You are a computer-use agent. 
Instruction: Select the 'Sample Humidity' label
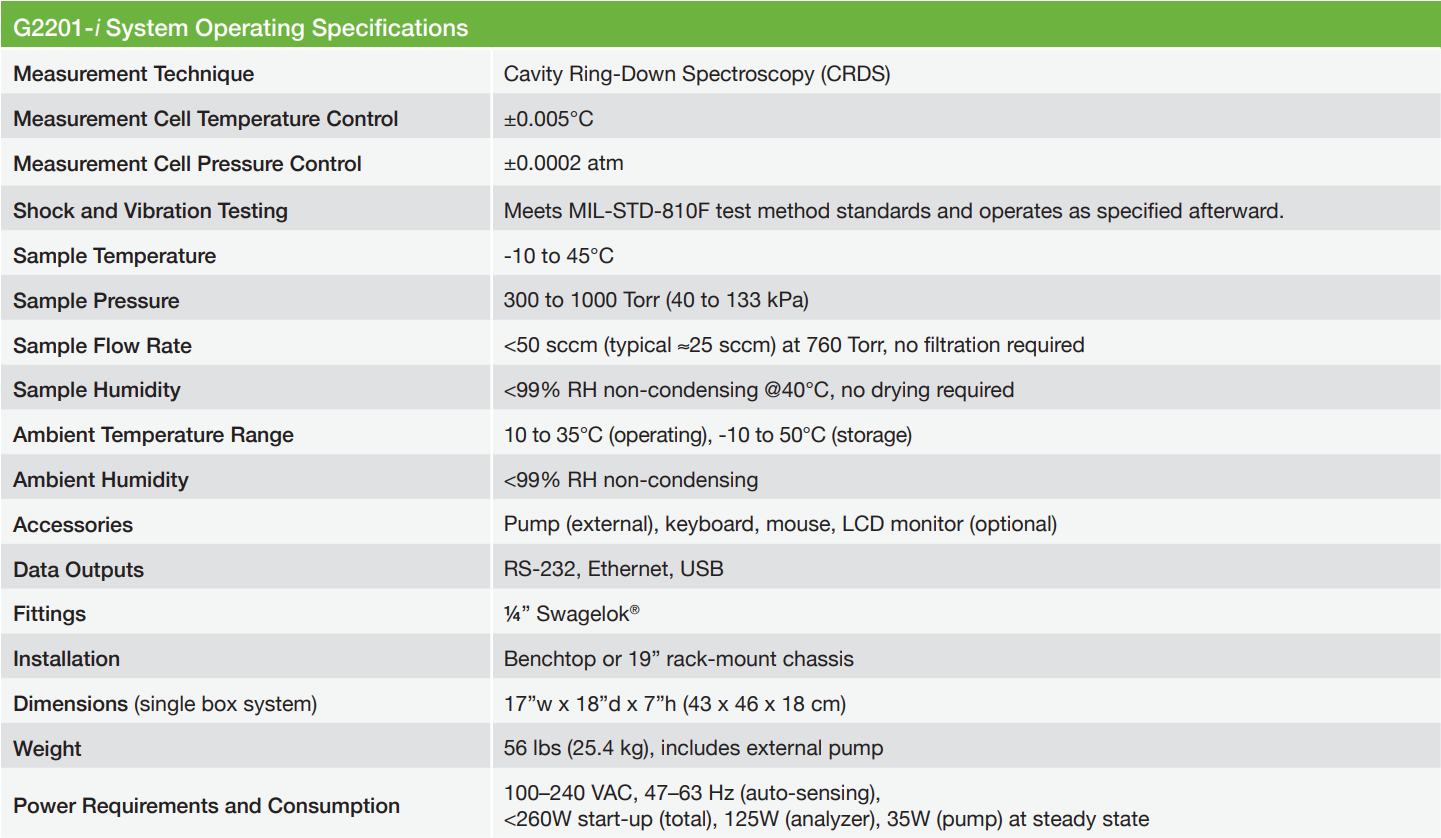[x=97, y=390]
